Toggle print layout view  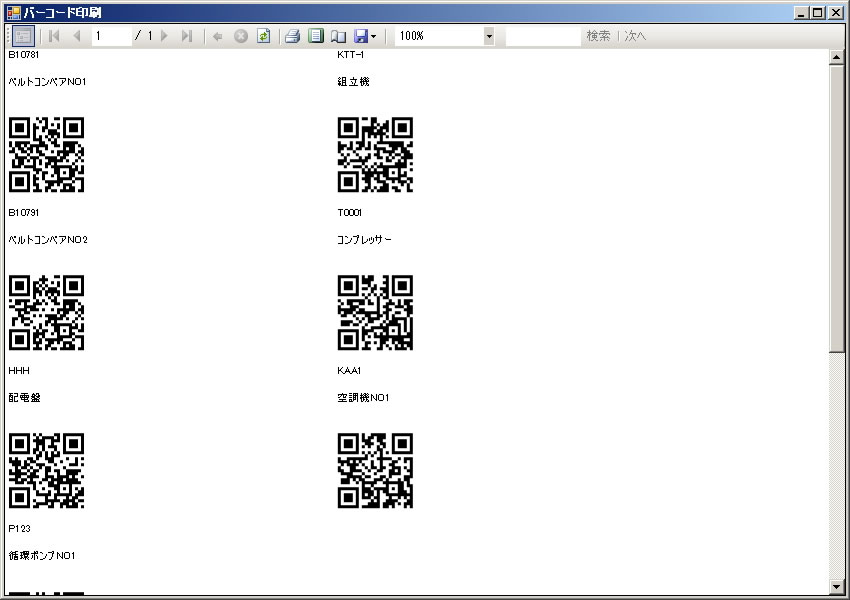click(x=315, y=36)
